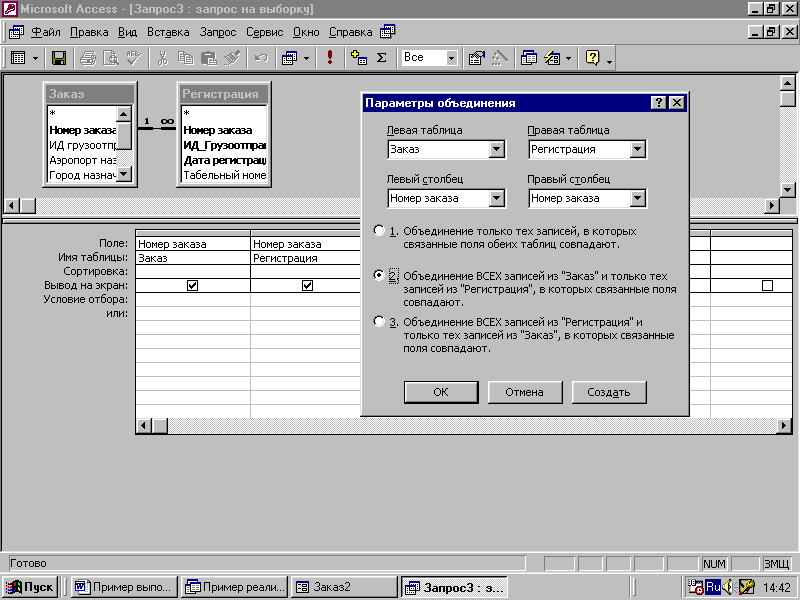800x600 pixels.
Task: Select join option 2 all records from Заказ
Action: point(379,276)
